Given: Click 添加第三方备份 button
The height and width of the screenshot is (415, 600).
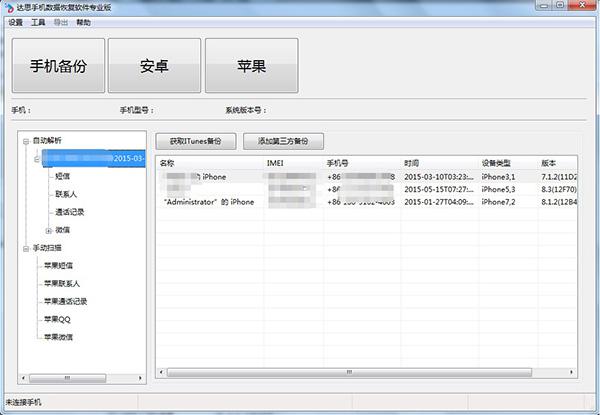Looking at the screenshot, I should [283, 141].
